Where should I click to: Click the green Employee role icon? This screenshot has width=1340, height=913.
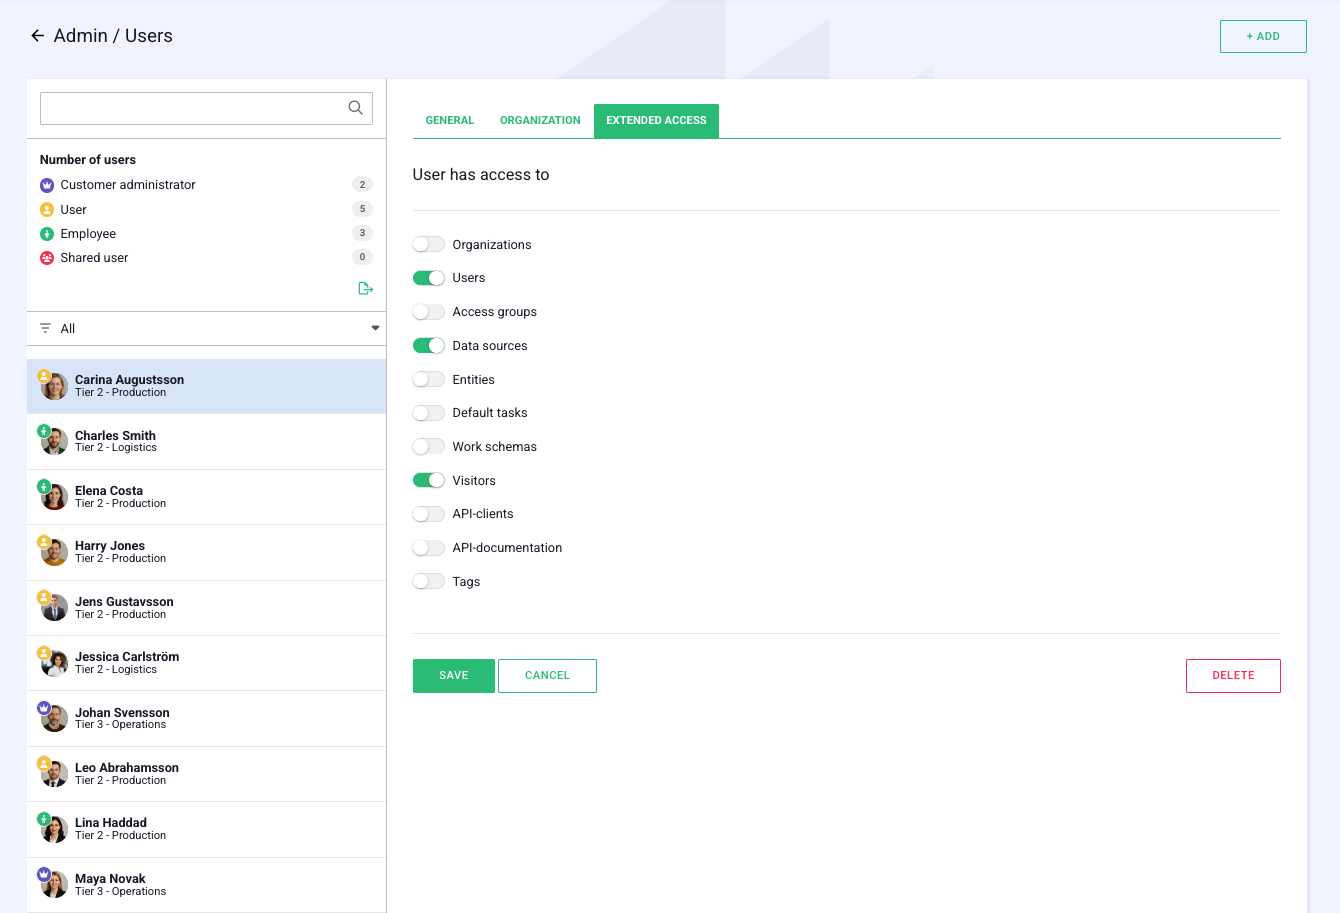click(x=47, y=234)
